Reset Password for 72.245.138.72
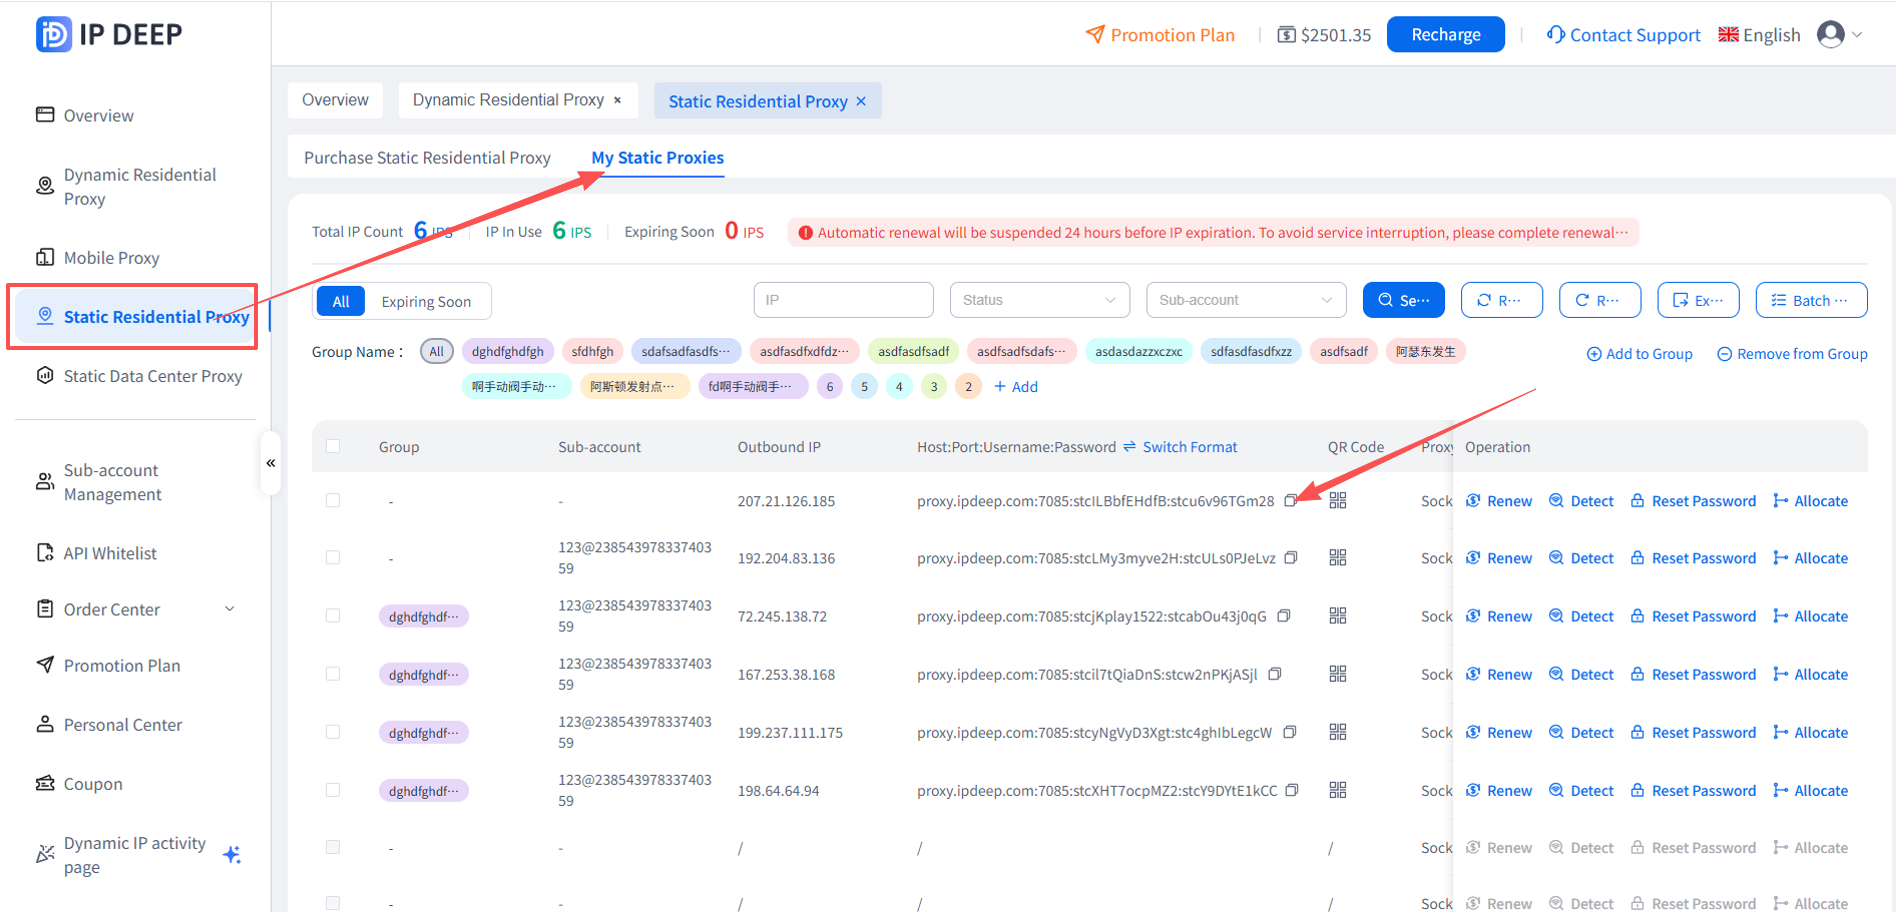The image size is (1896, 912). [1693, 616]
